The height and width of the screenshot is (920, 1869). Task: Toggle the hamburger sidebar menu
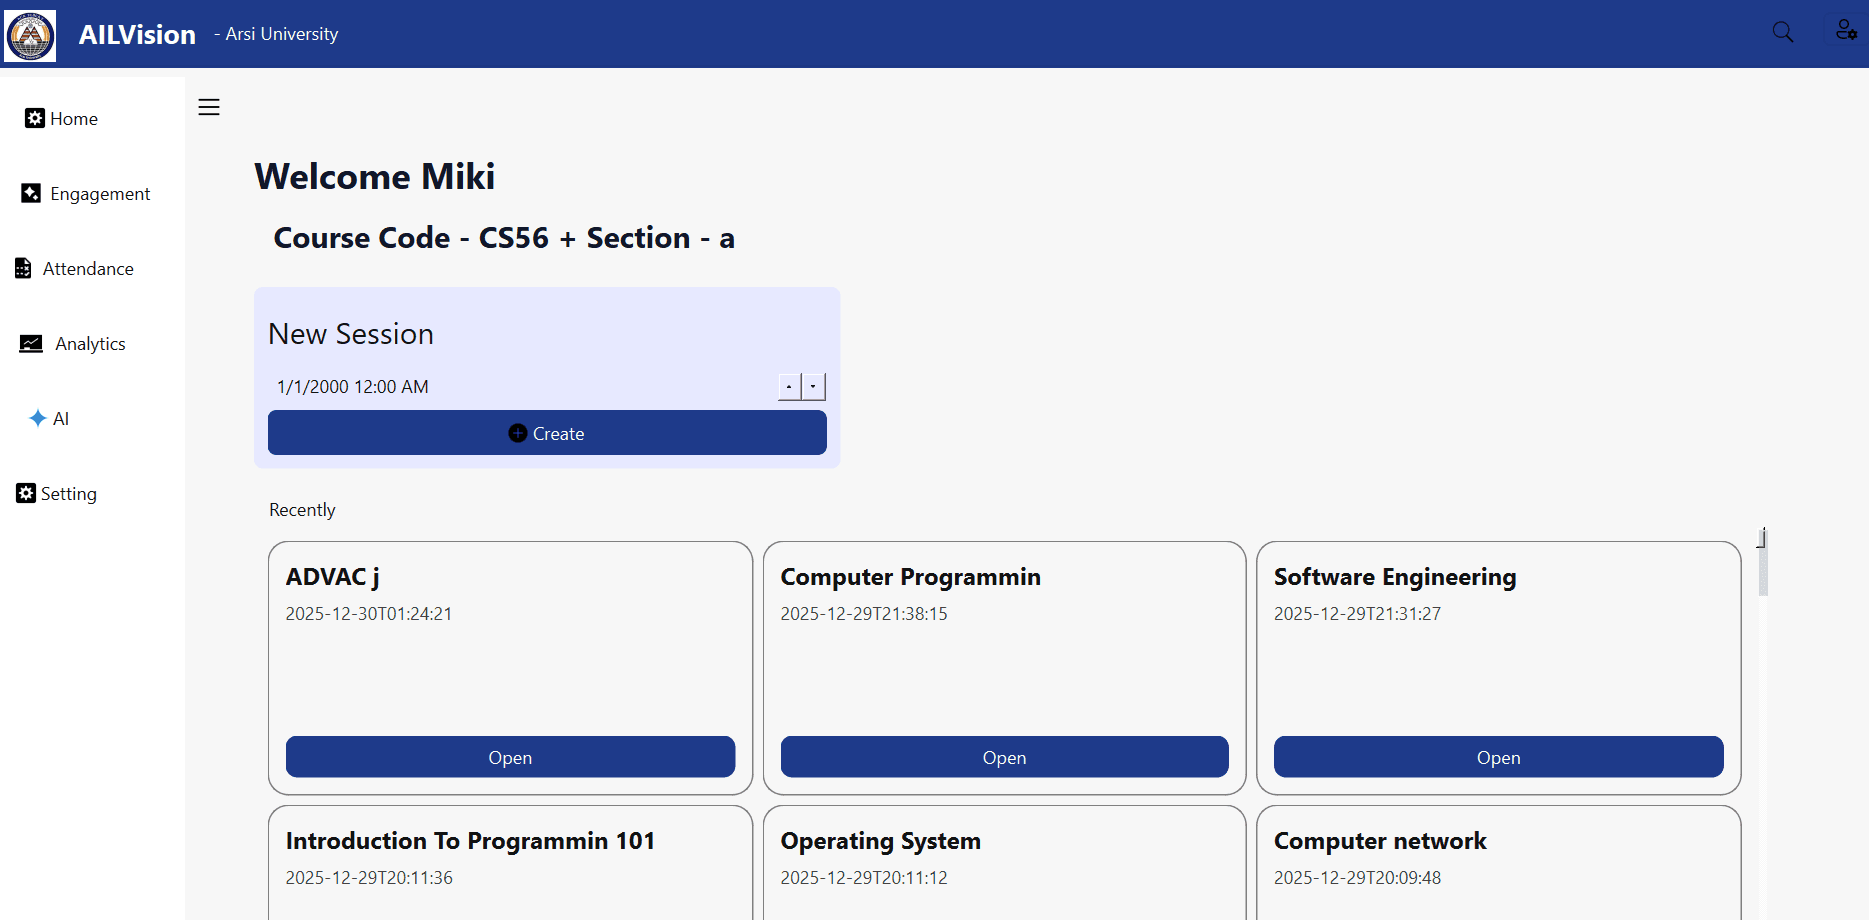point(209,107)
